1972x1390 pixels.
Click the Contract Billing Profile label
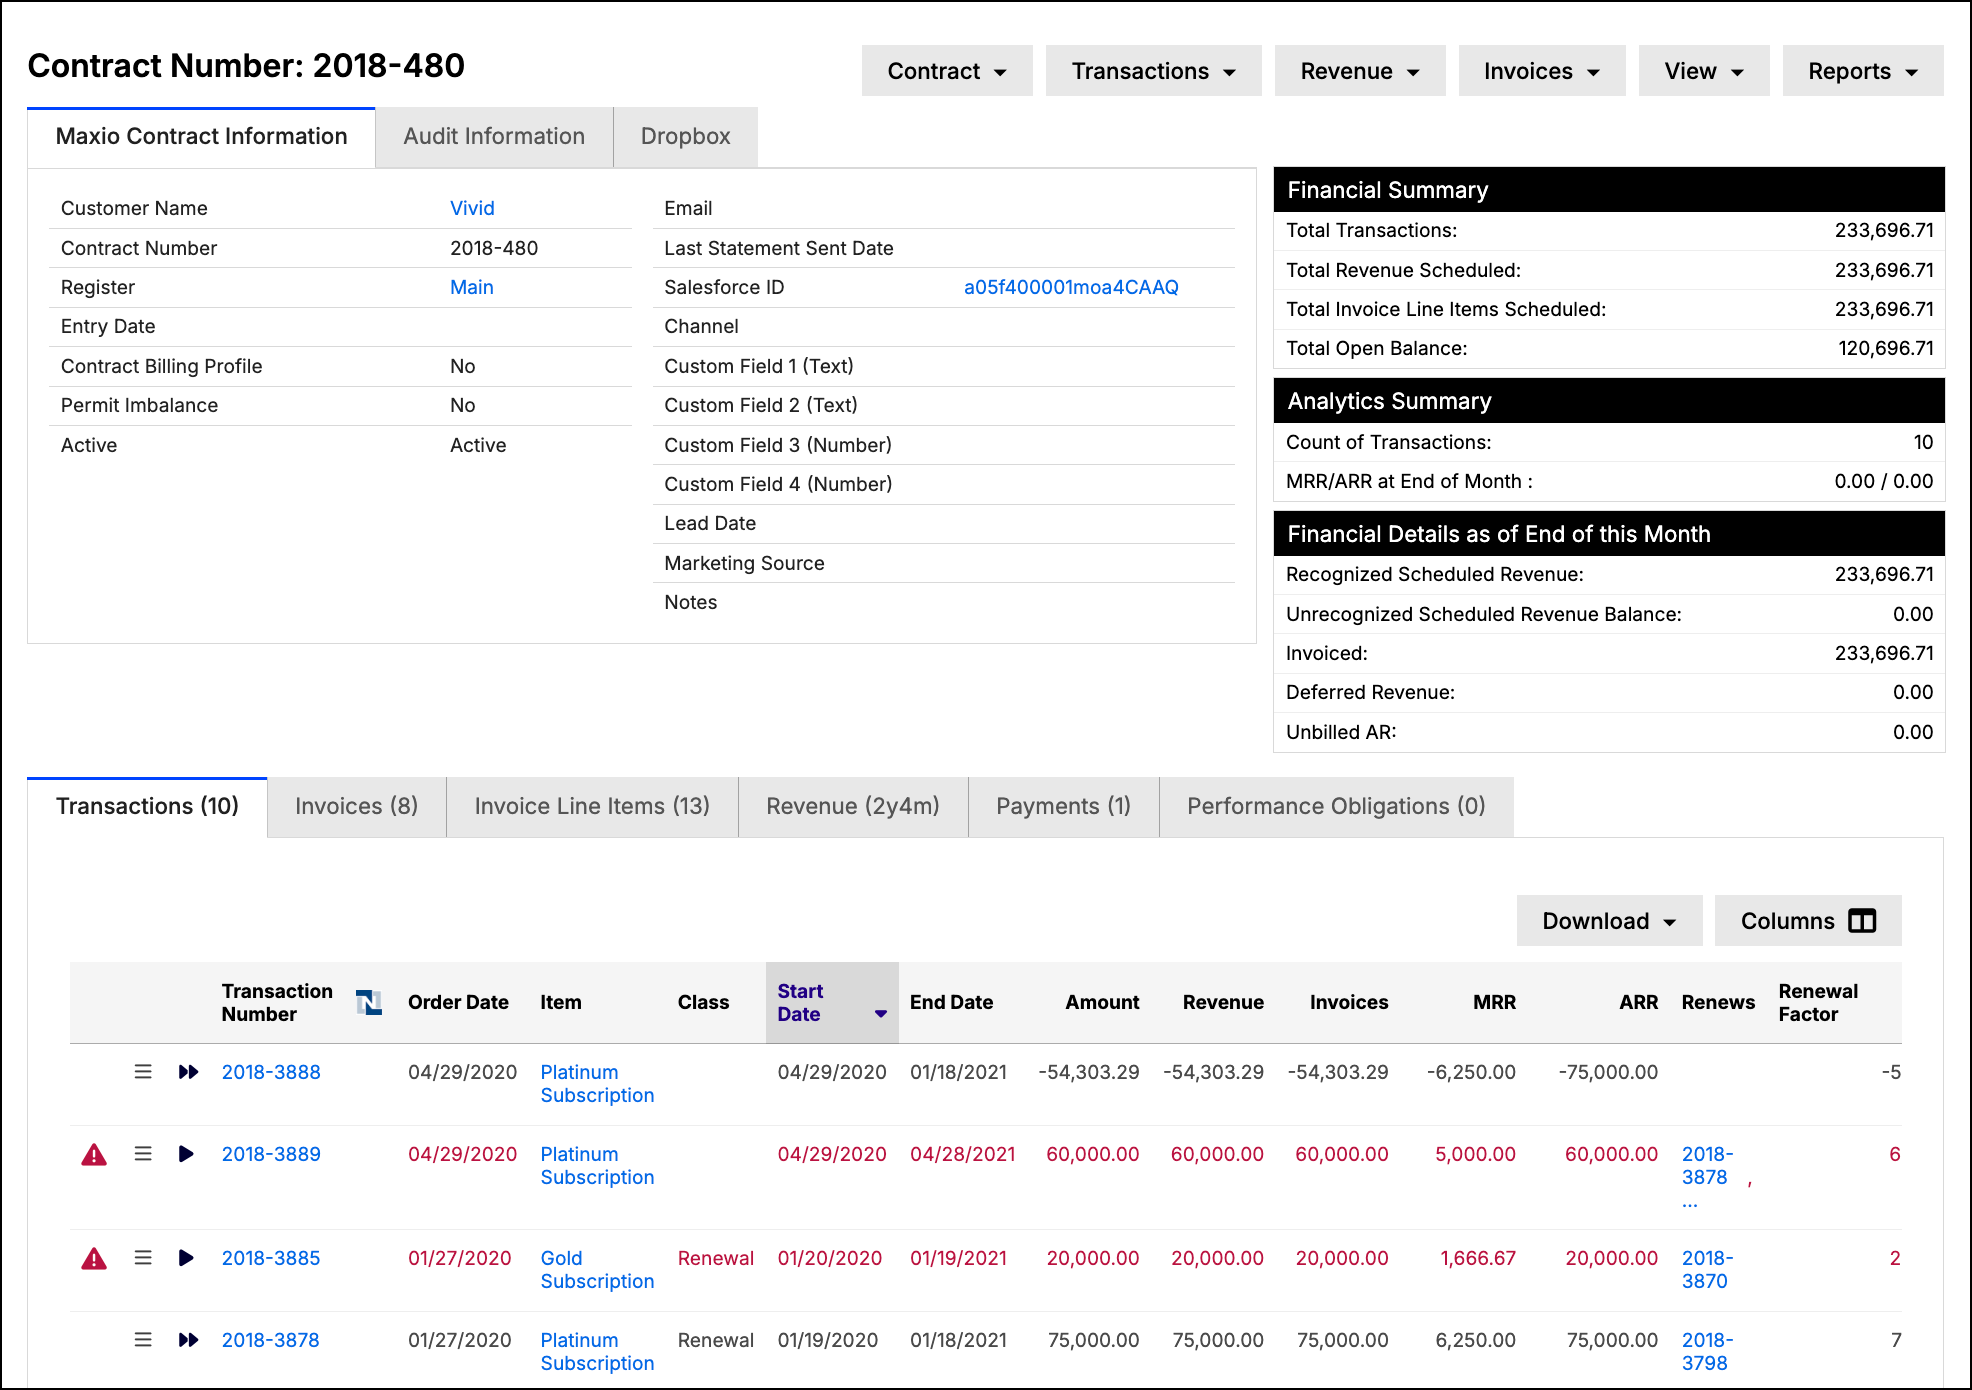161,366
